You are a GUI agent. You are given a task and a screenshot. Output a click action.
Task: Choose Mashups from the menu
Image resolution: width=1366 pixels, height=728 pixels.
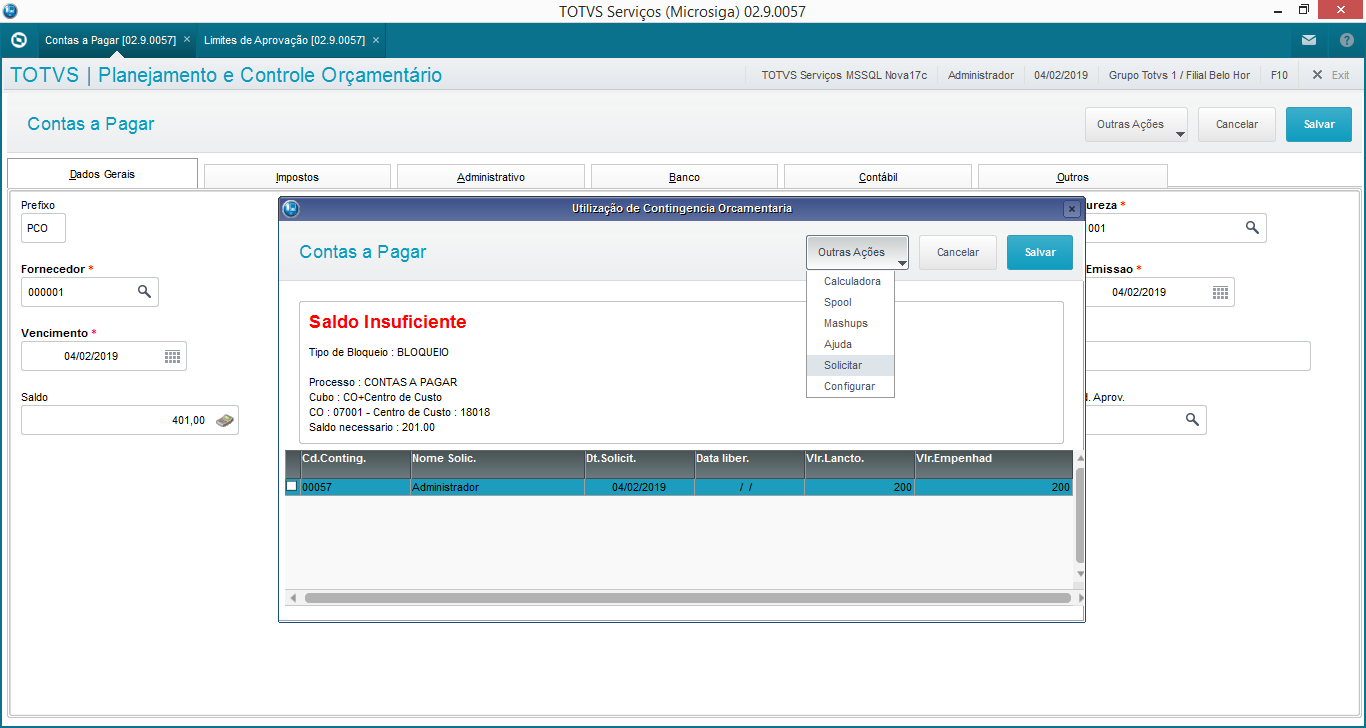tap(850, 323)
